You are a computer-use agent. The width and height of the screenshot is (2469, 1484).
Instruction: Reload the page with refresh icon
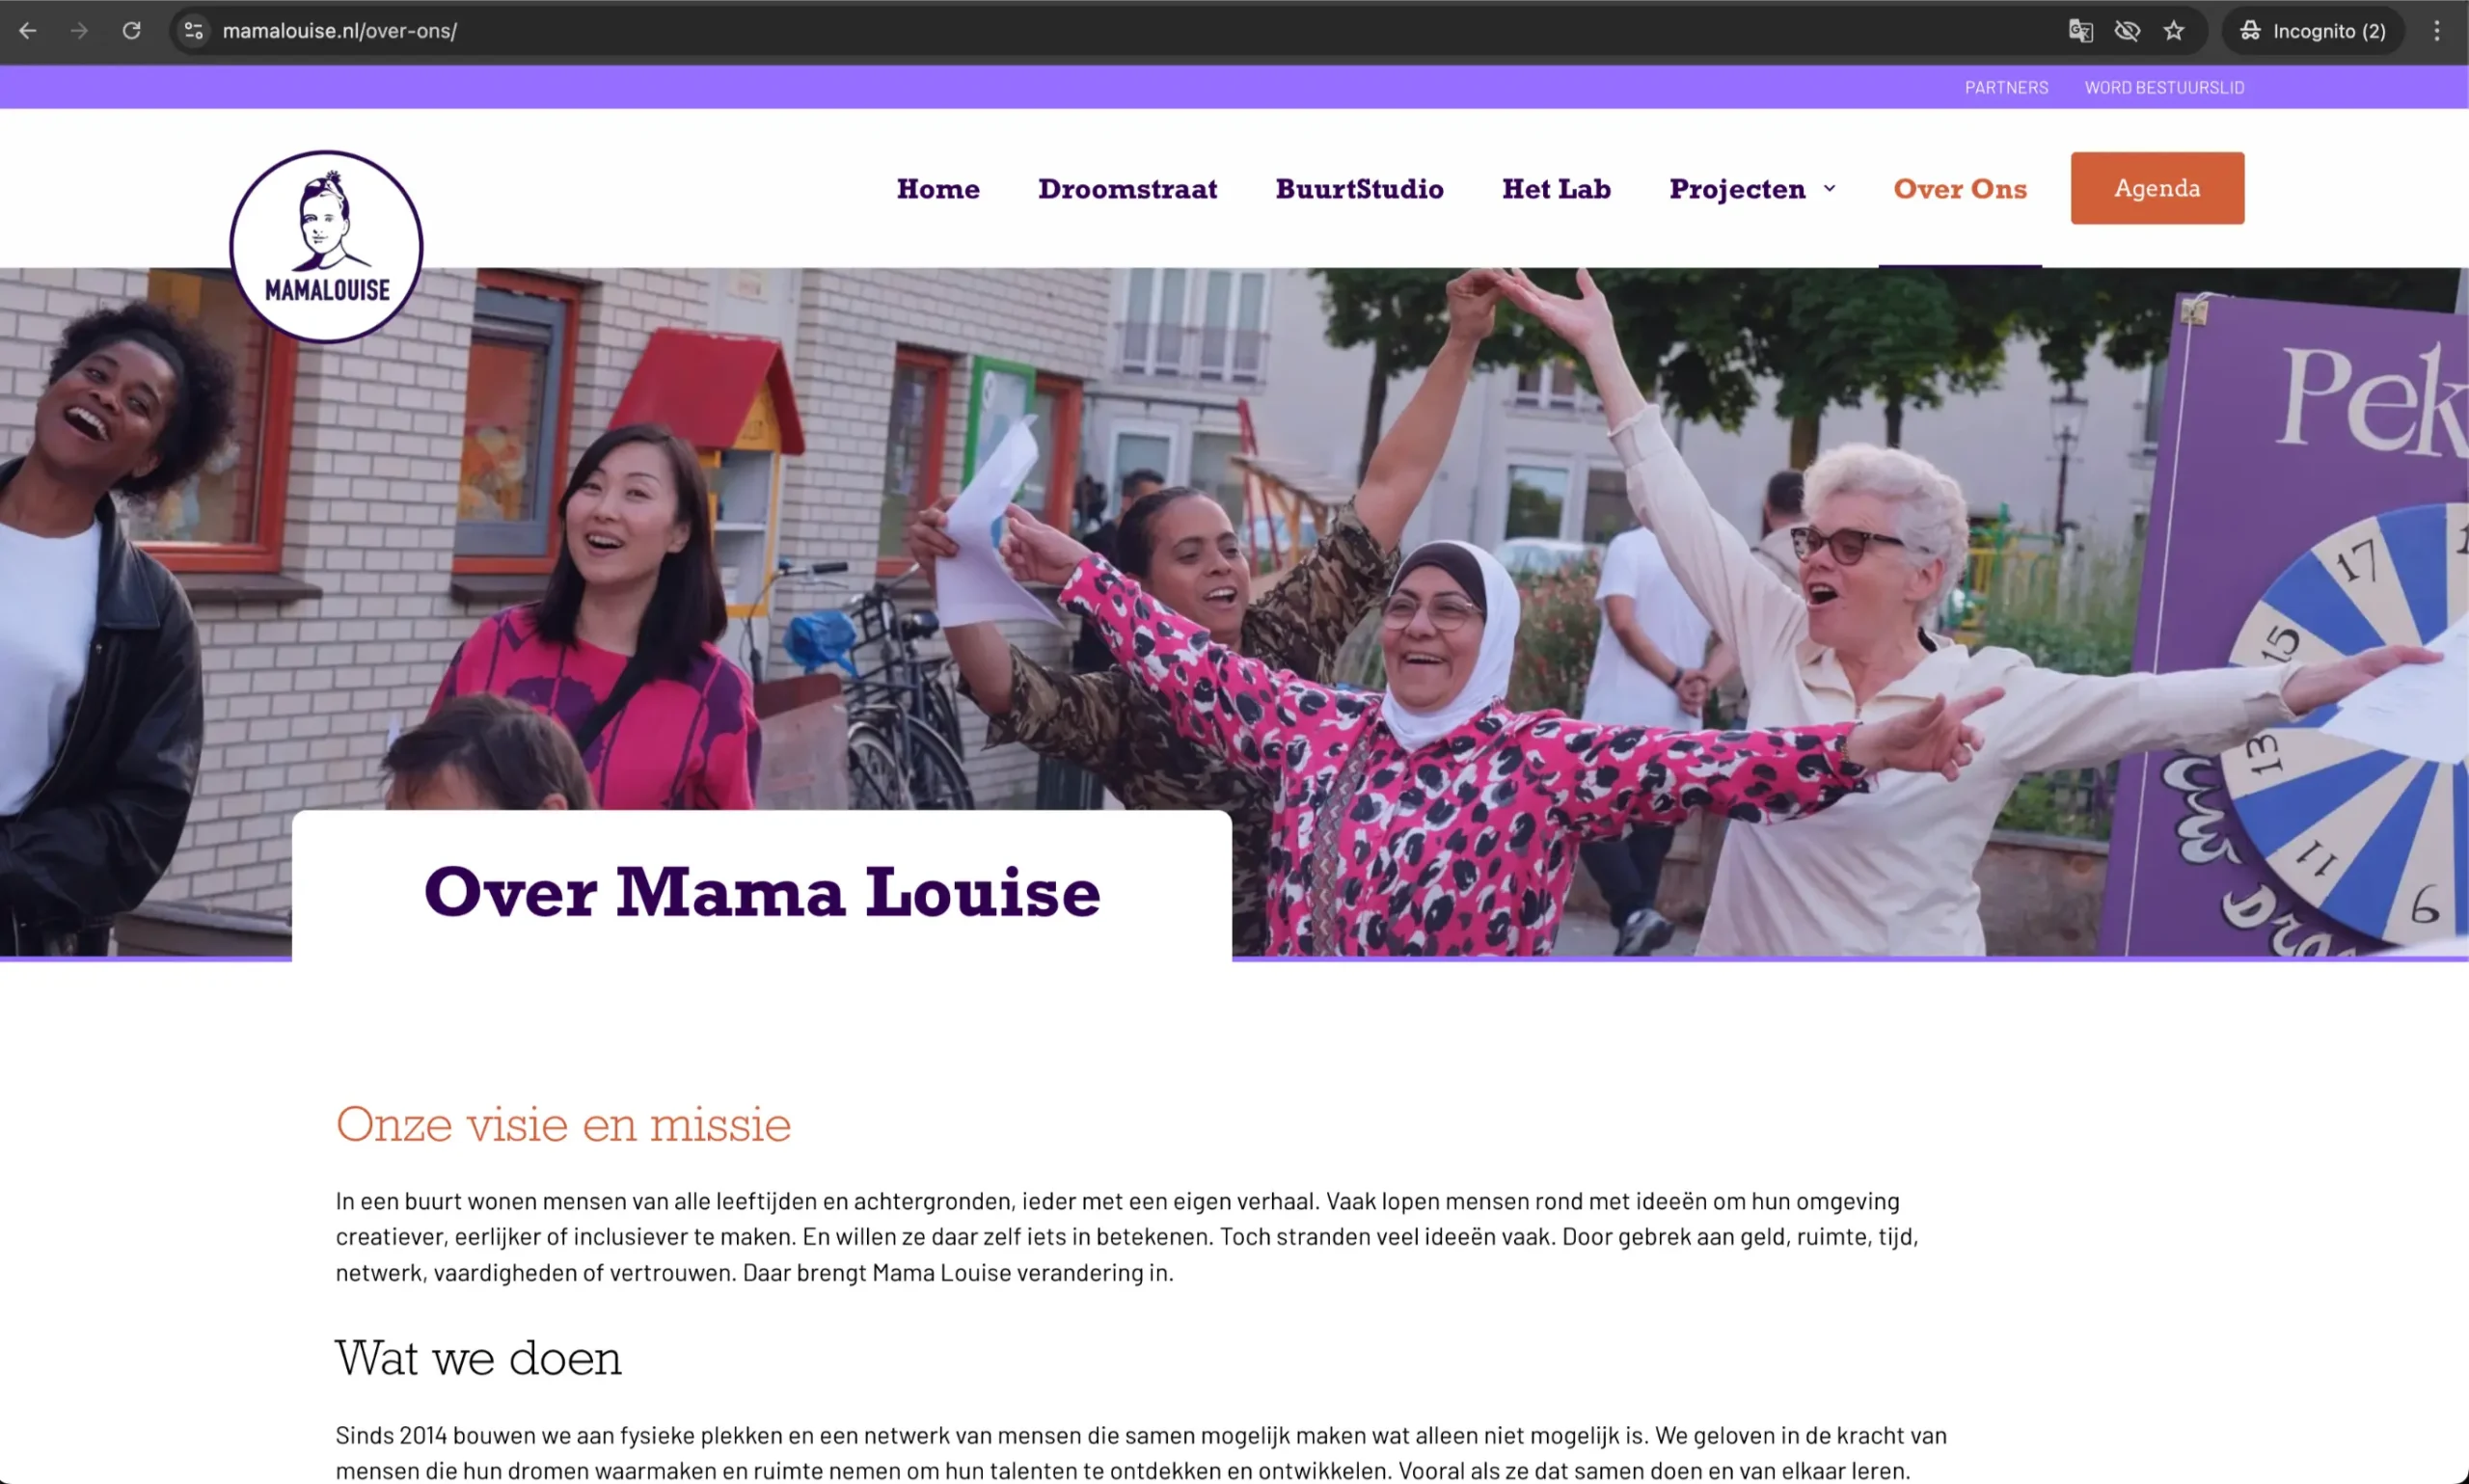tap(131, 31)
